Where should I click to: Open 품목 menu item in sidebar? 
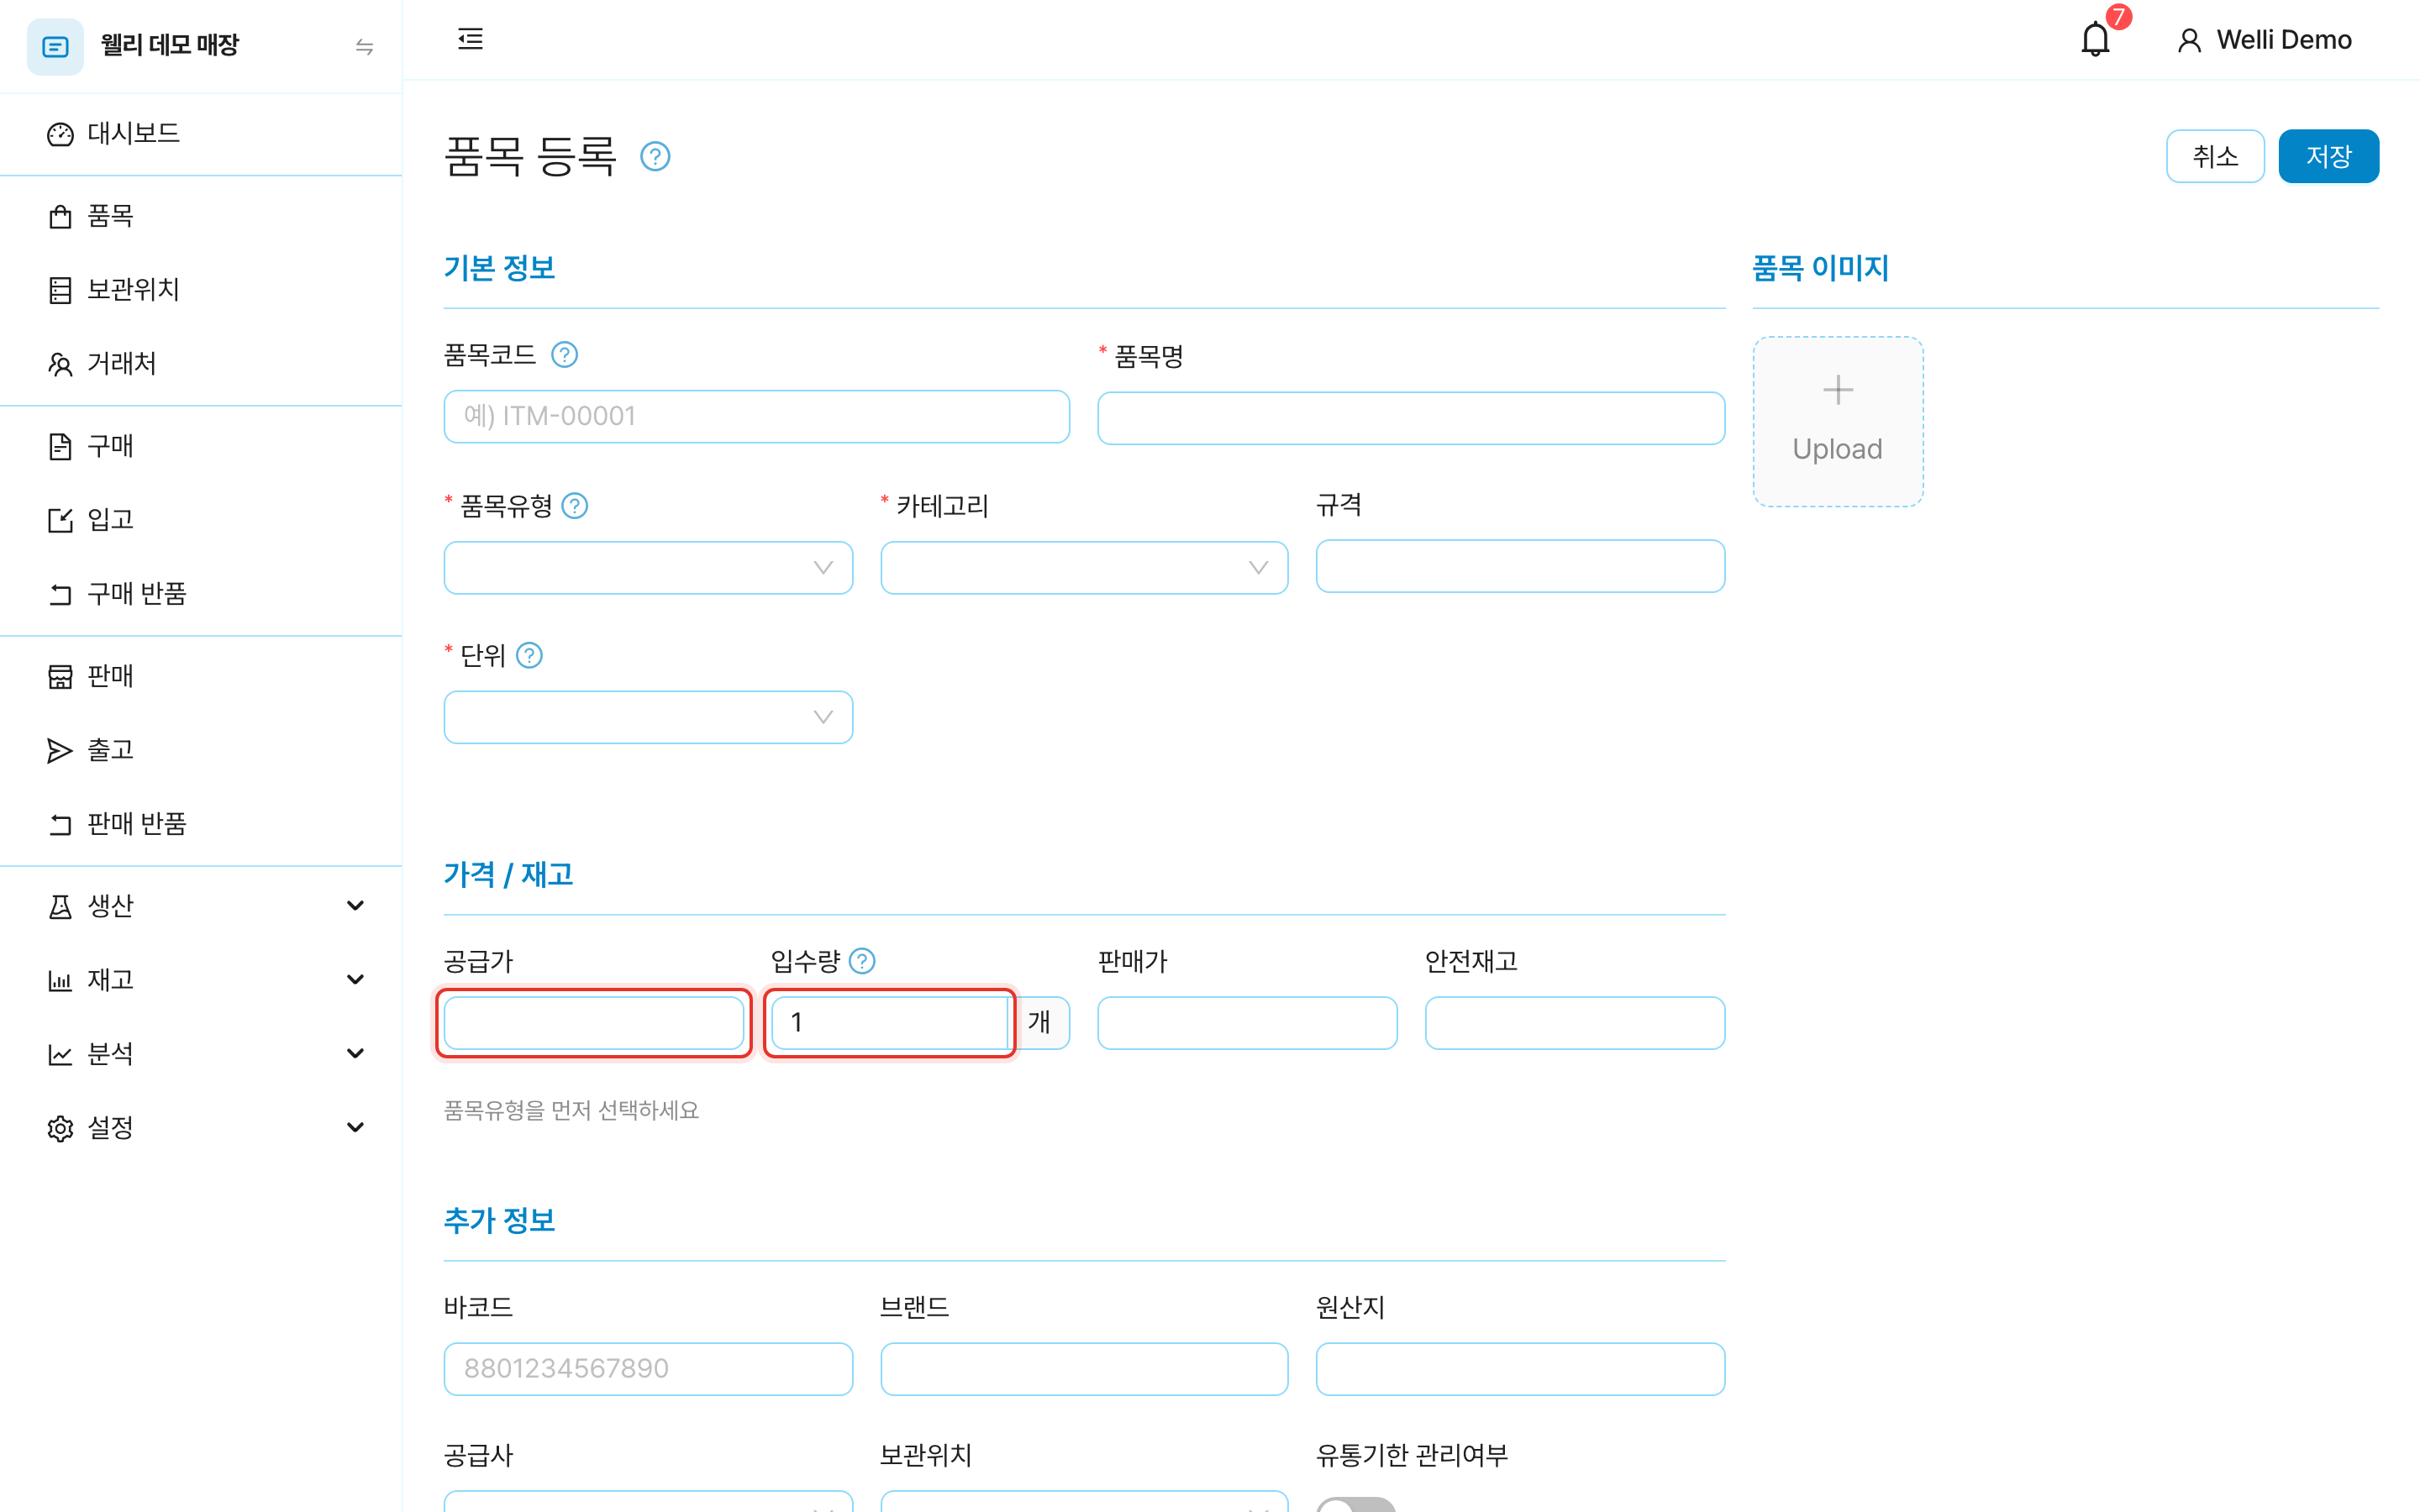201,216
